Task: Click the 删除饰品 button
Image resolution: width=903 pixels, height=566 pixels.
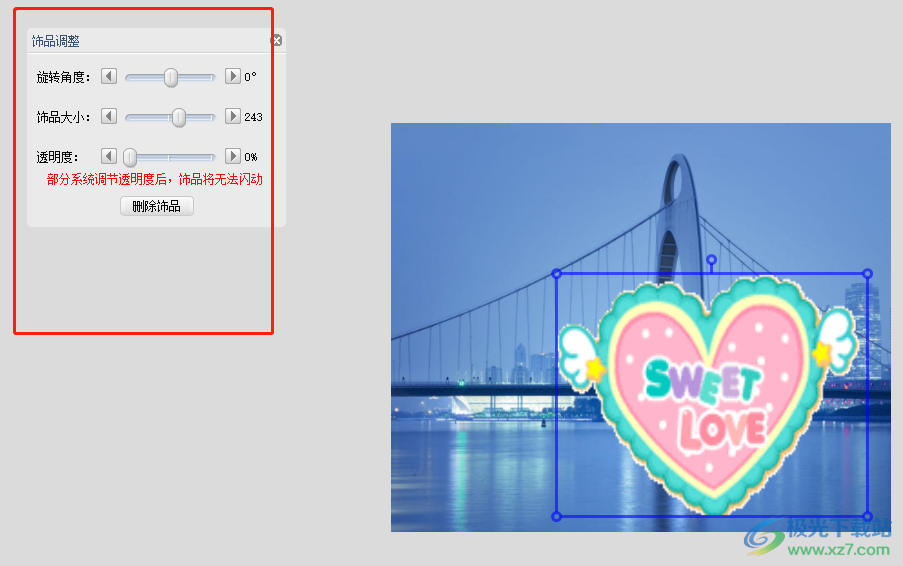Action: pos(157,206)
